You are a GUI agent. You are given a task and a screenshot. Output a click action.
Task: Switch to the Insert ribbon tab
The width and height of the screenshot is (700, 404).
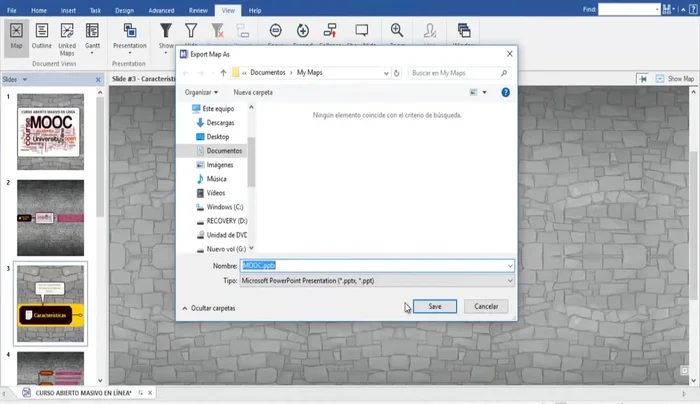click(66, 9)
